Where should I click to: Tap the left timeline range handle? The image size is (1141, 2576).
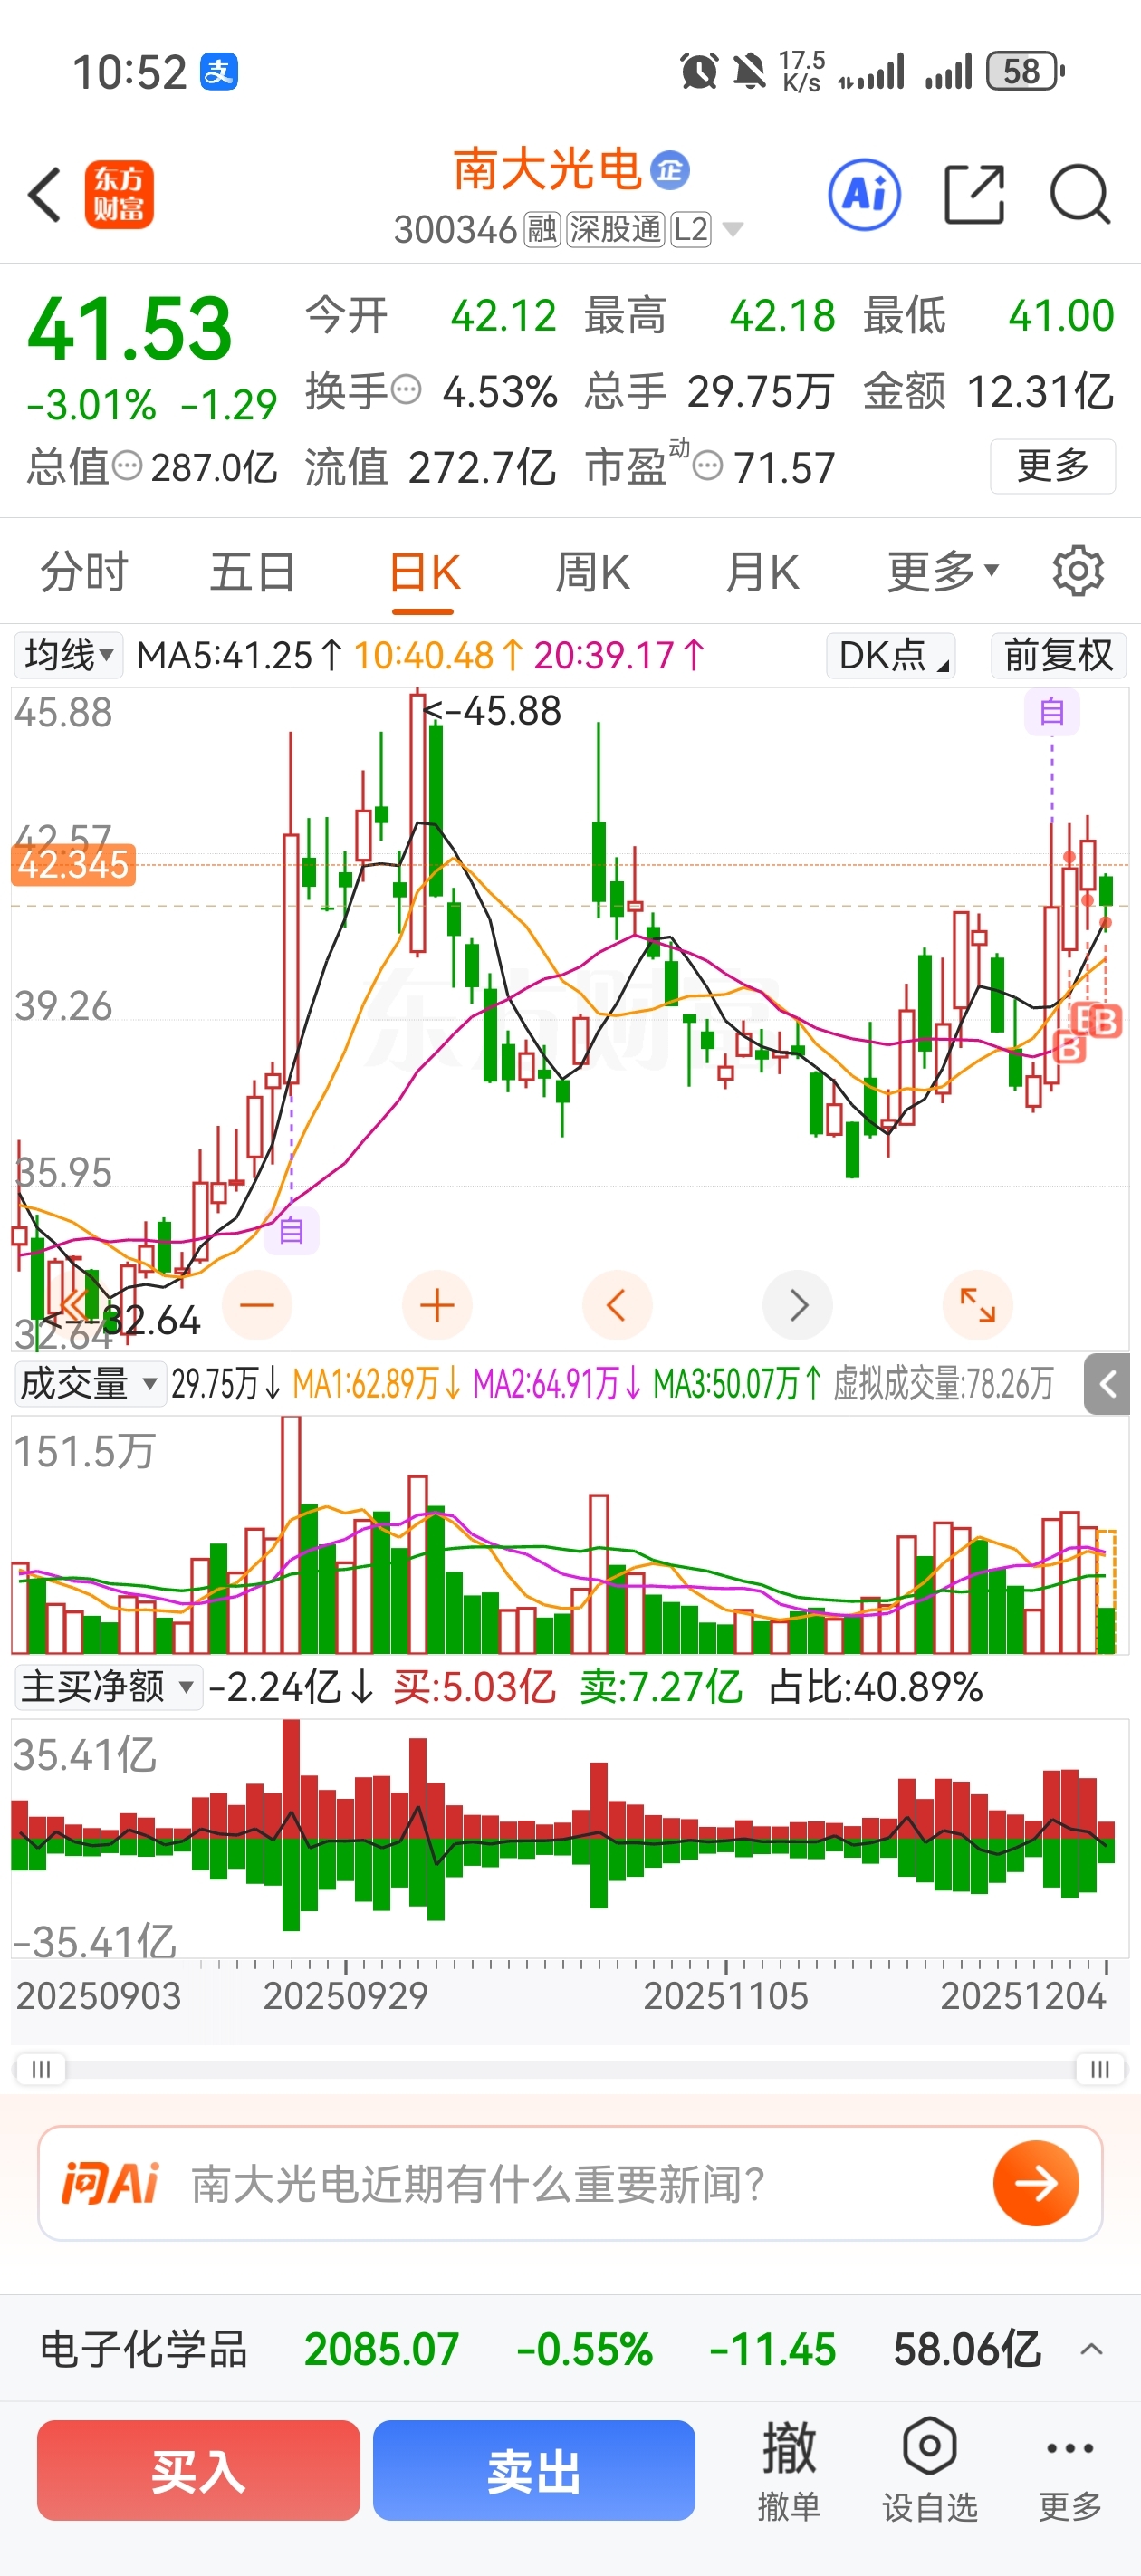click(40, 2069)
